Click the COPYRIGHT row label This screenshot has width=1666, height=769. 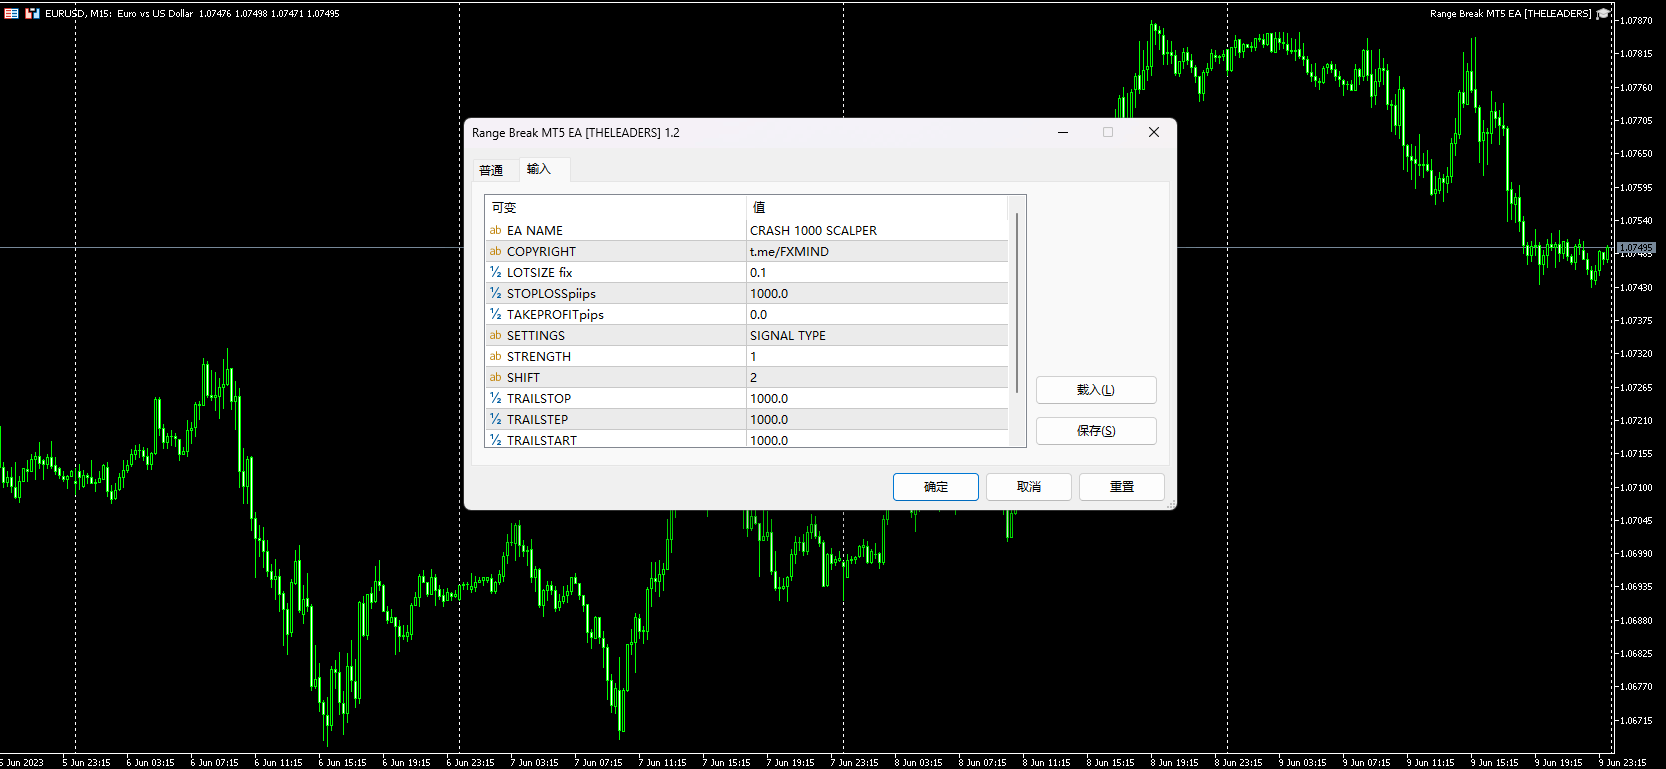click(541, 252)
